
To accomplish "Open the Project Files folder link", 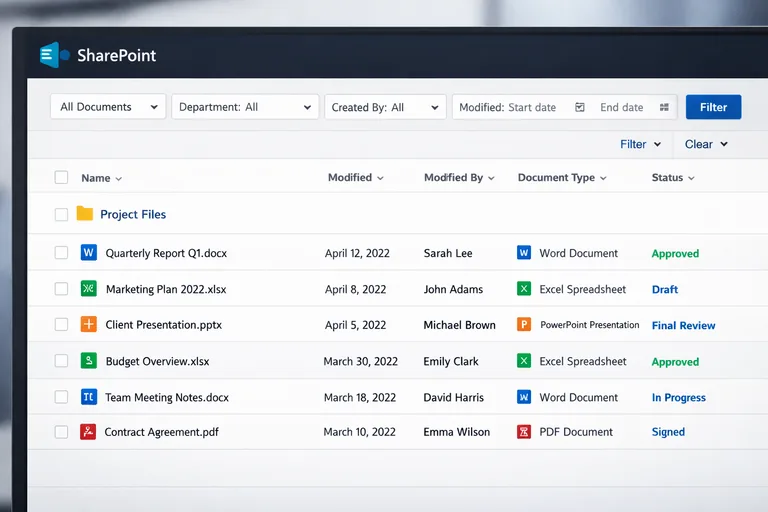I will tap(133, 214).
